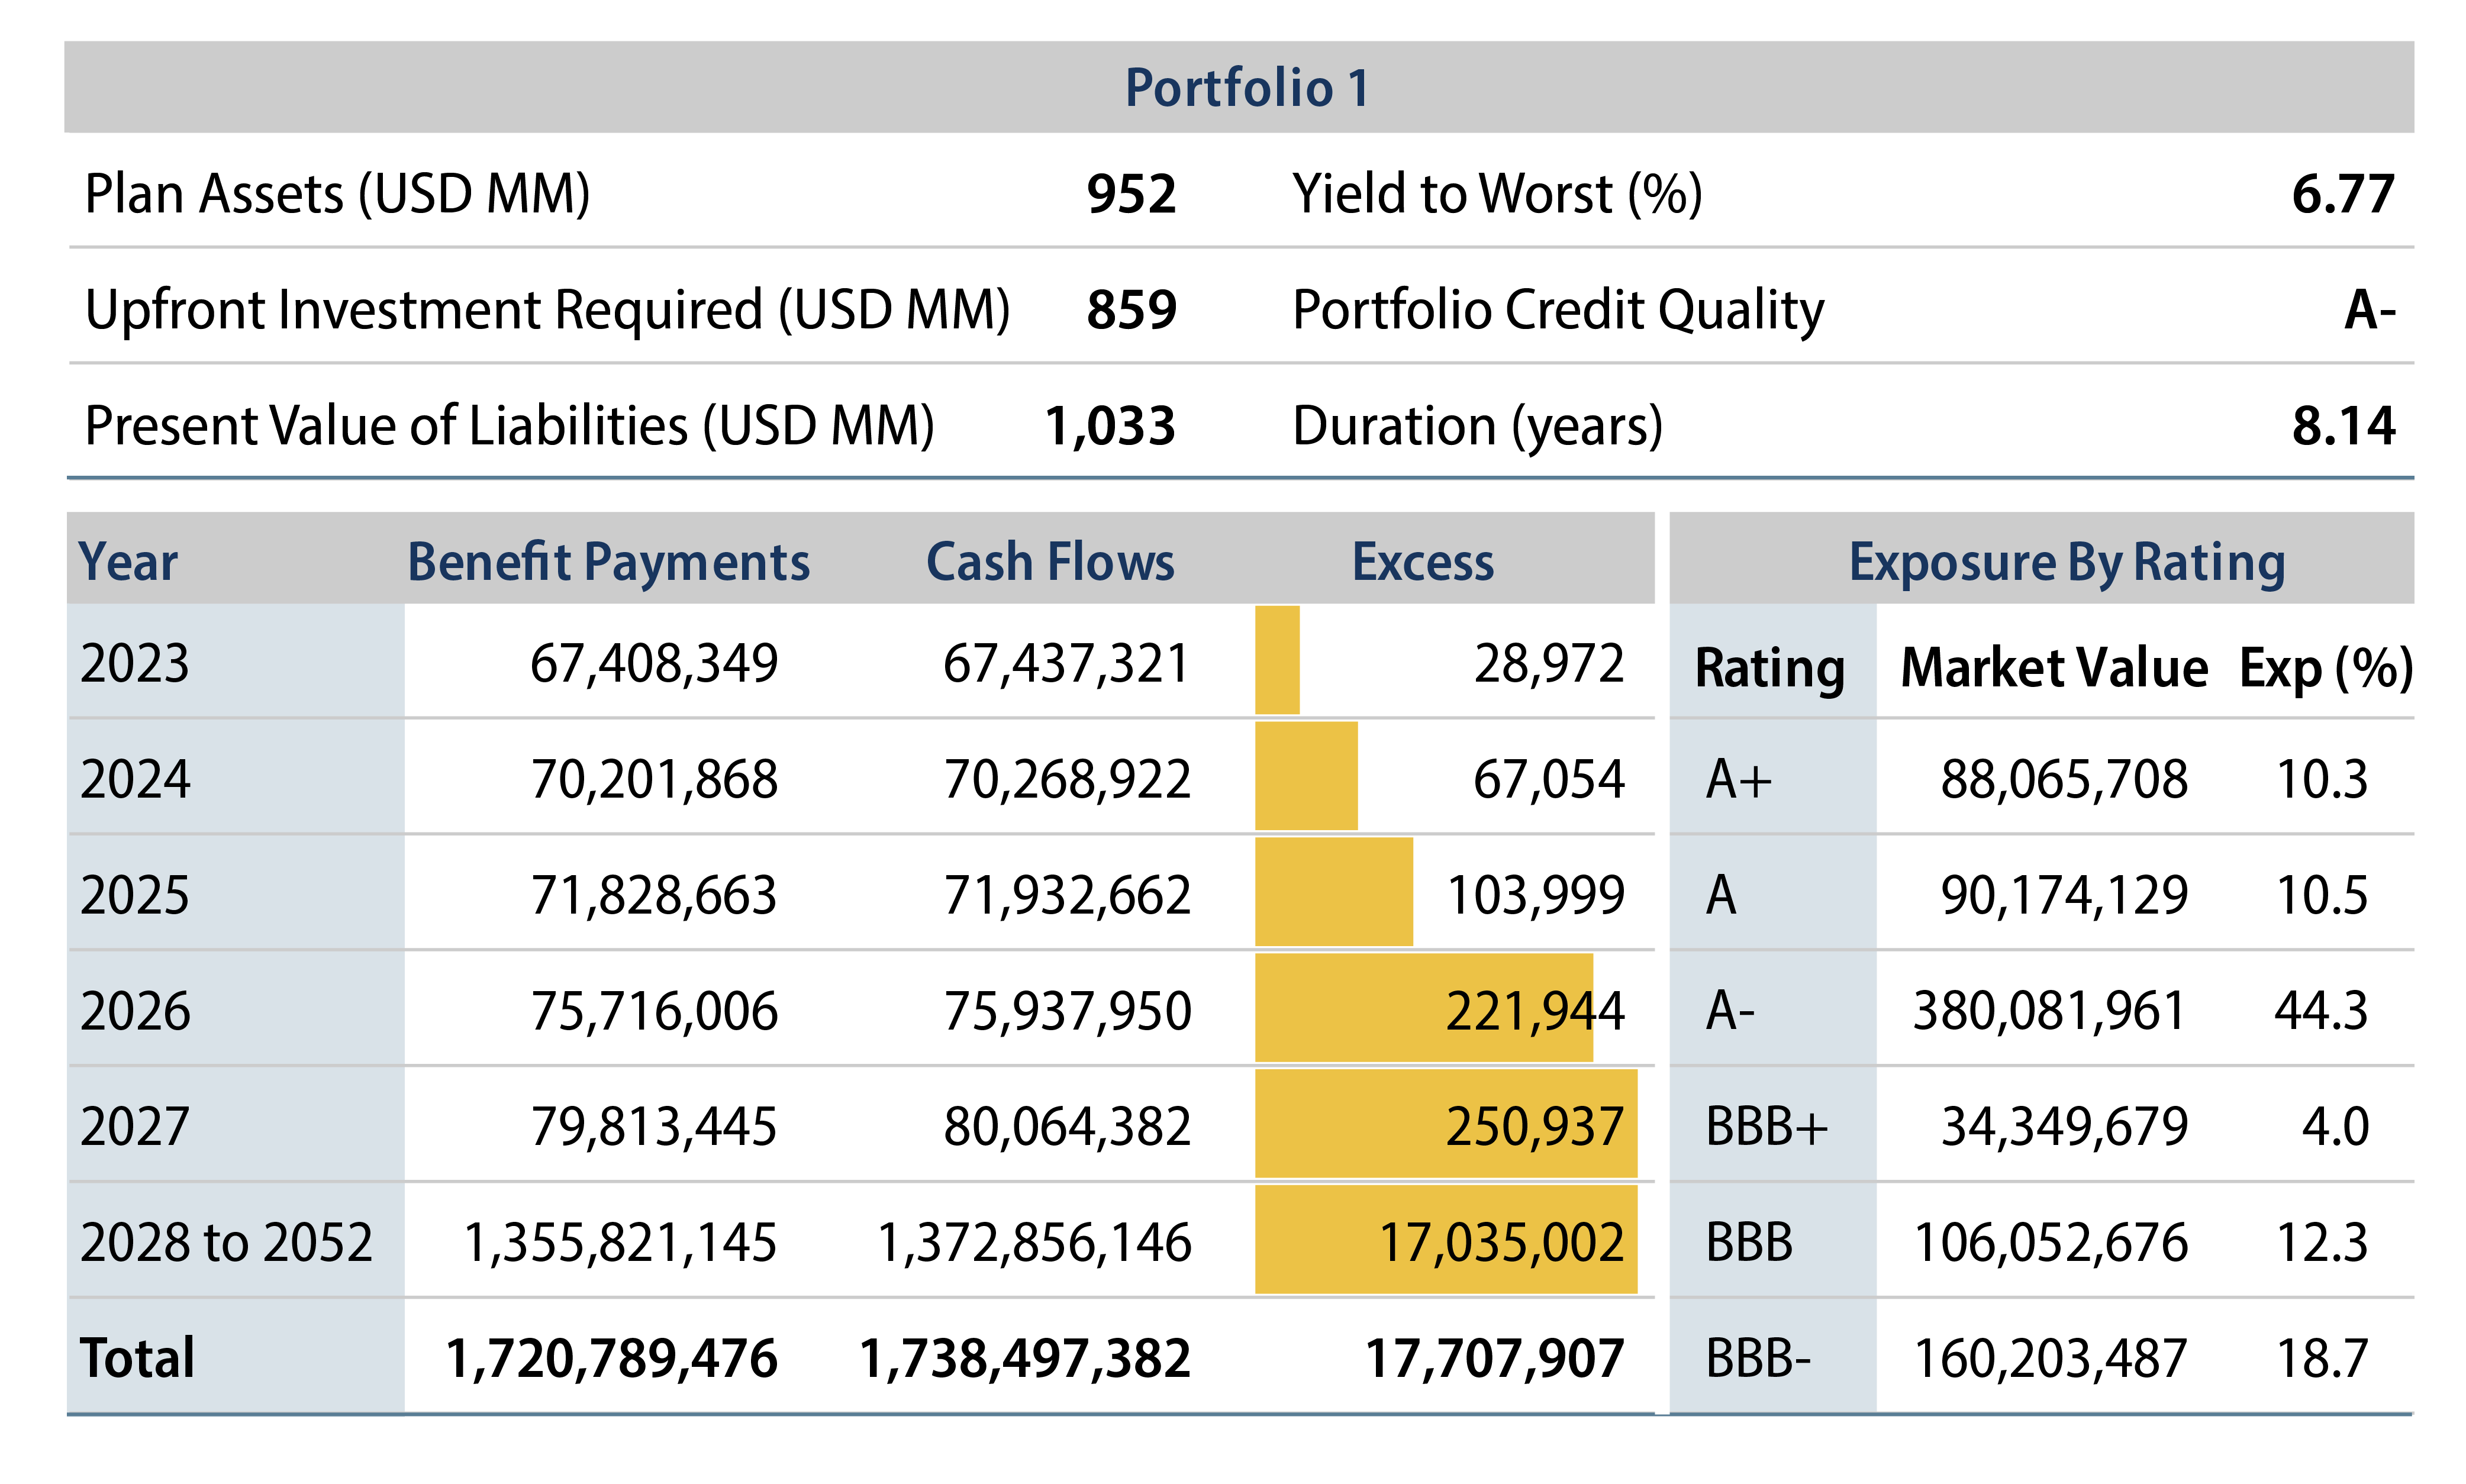The width and height of the screenshot is (2466, 1484).
Task: Click the duration value 8.14
Action: pos(2343,426)
